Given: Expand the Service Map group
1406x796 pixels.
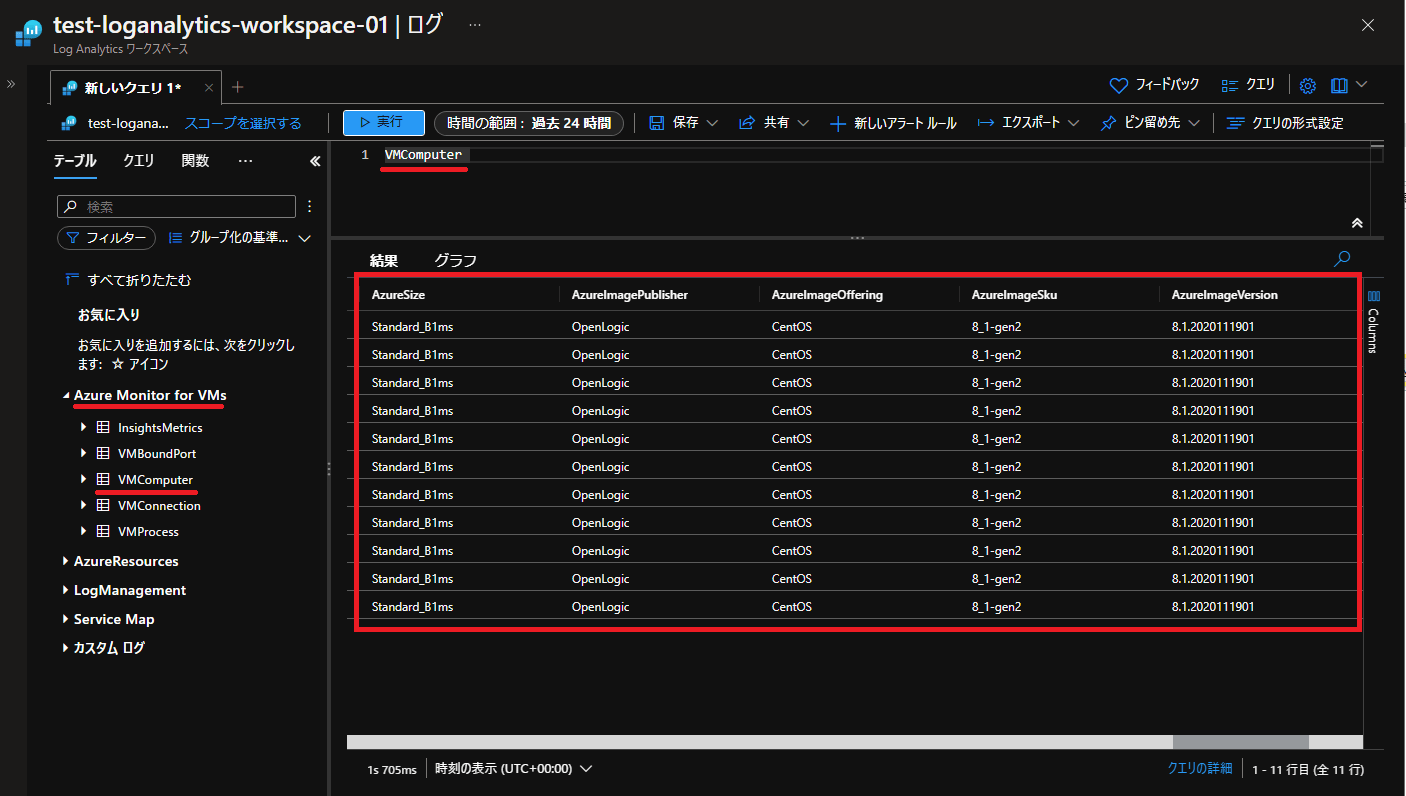Looking at the screenshot, I should click(66, 619).
